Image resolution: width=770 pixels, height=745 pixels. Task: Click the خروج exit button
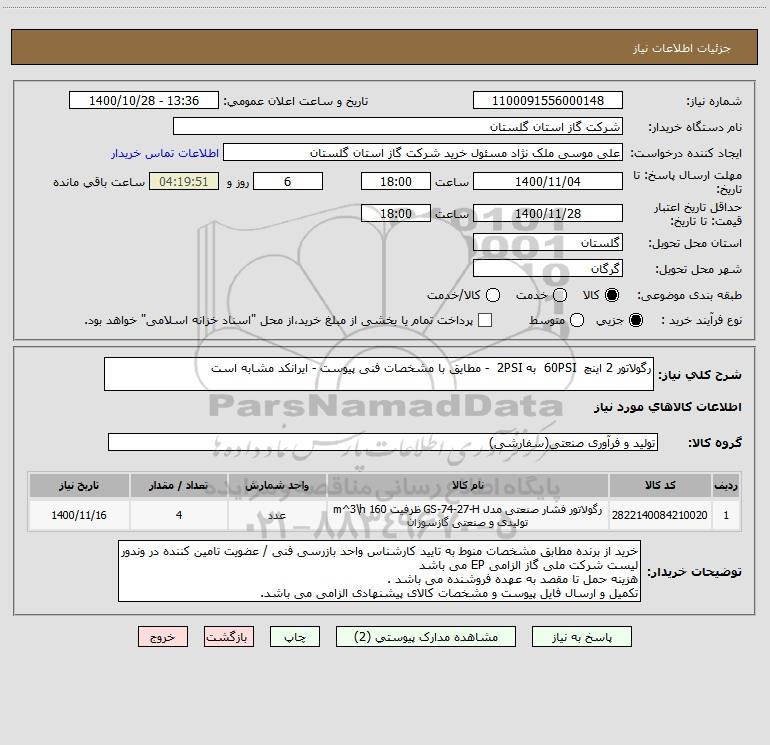[163, 637]
